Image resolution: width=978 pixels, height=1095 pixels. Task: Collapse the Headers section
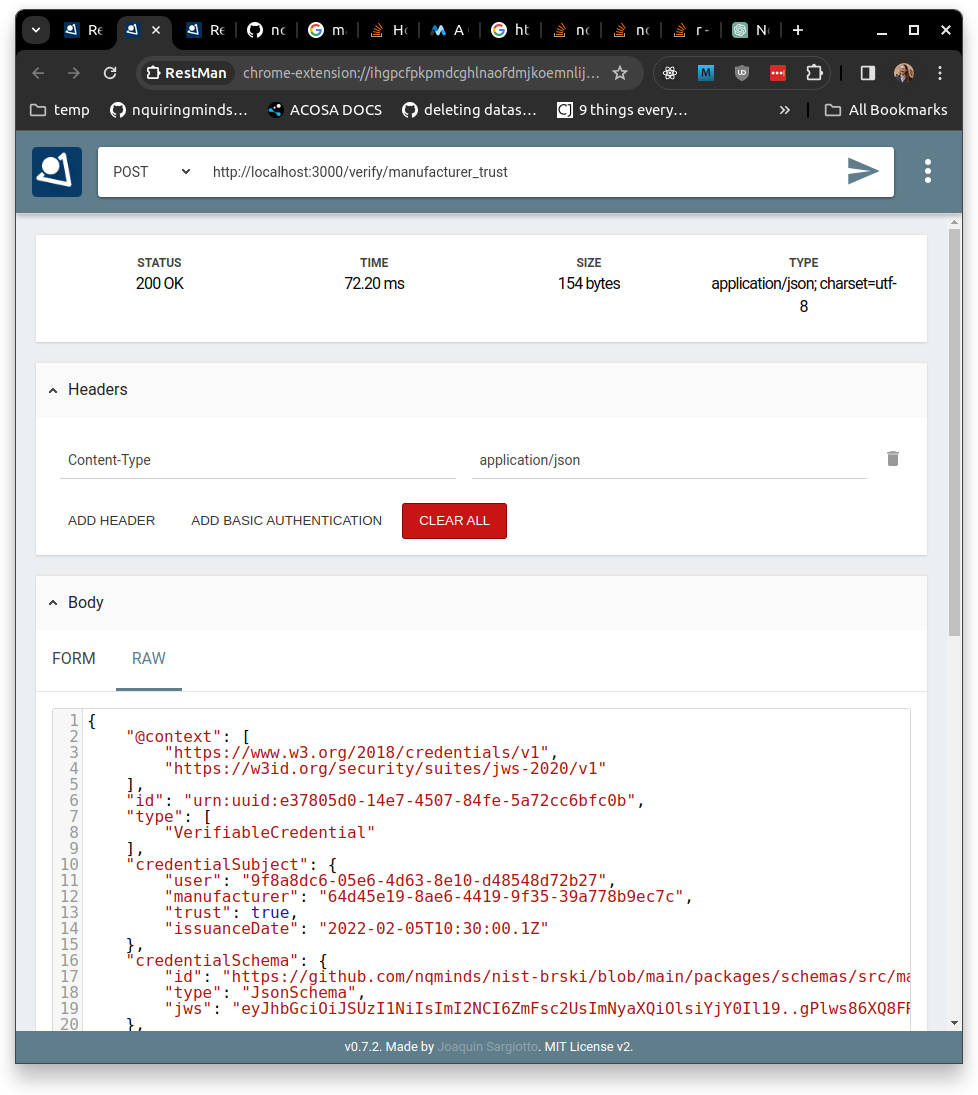pos(53,390)
